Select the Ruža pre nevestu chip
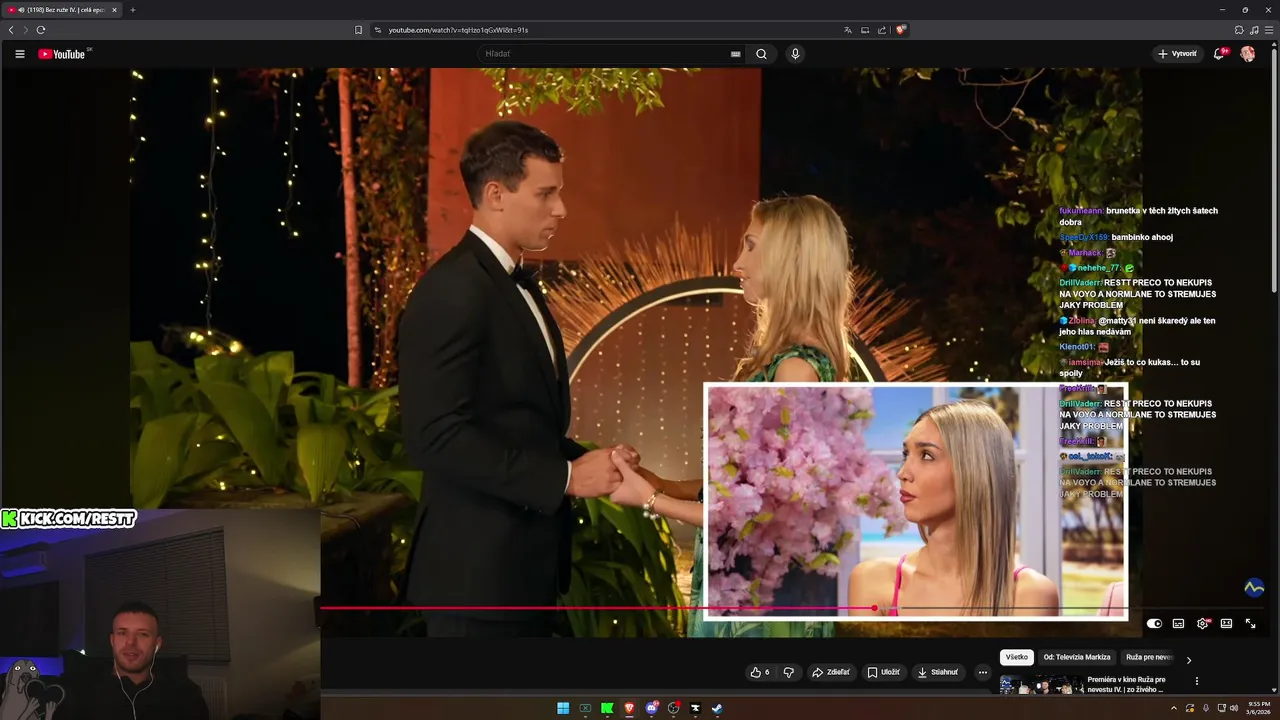Viewport: 1280px width, 720px height. [x=1149, y=657]
